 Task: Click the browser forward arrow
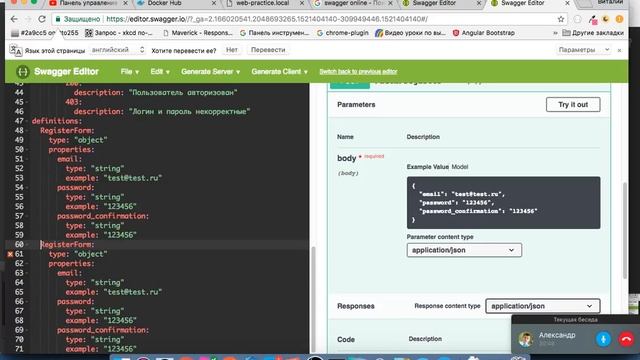coord(28,19)
